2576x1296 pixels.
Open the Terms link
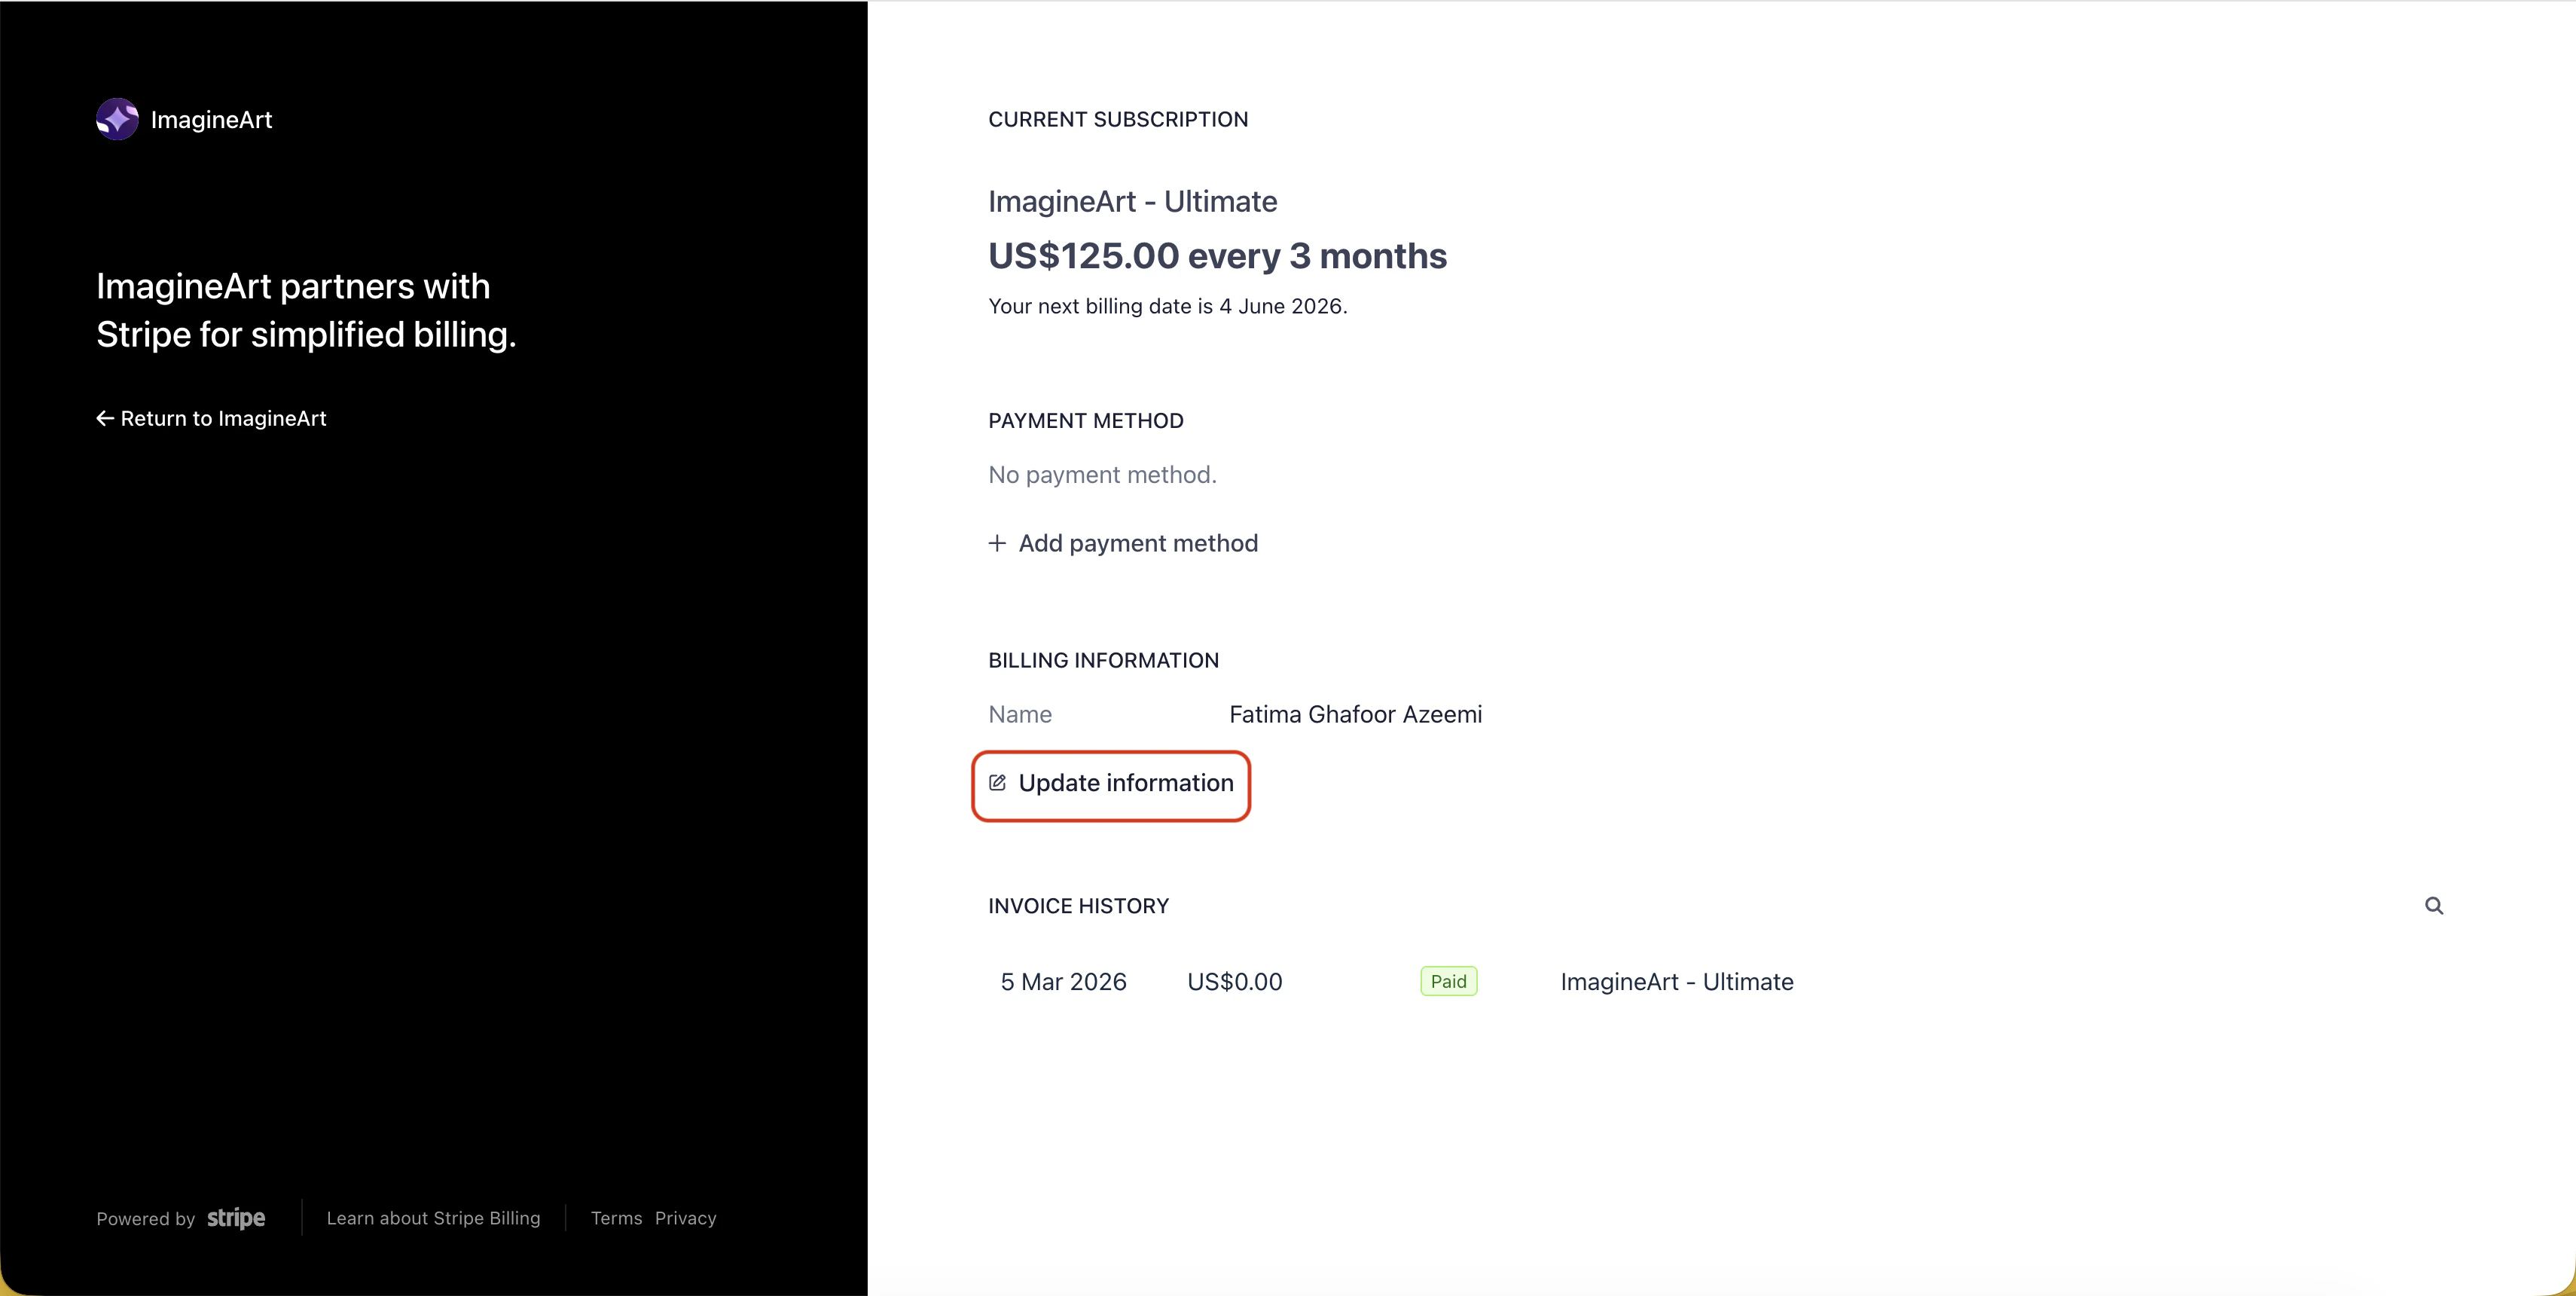point(616,1218)
